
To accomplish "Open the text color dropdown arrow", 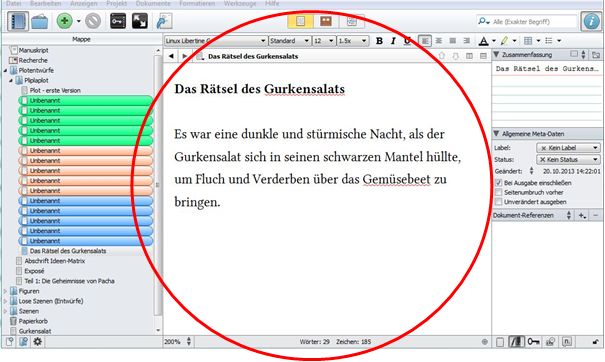I will point(493,41).
